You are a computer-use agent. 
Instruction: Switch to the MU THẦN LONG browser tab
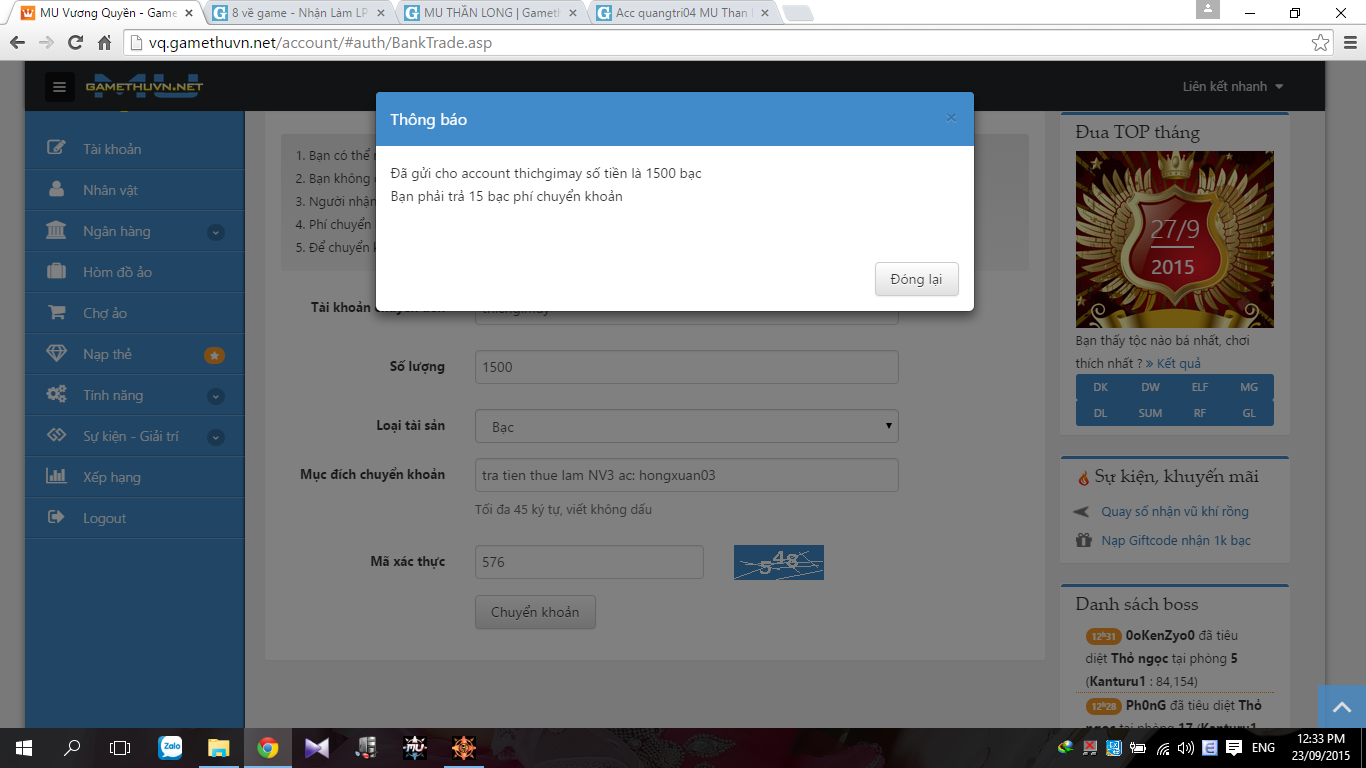click(x=493, y=13)
